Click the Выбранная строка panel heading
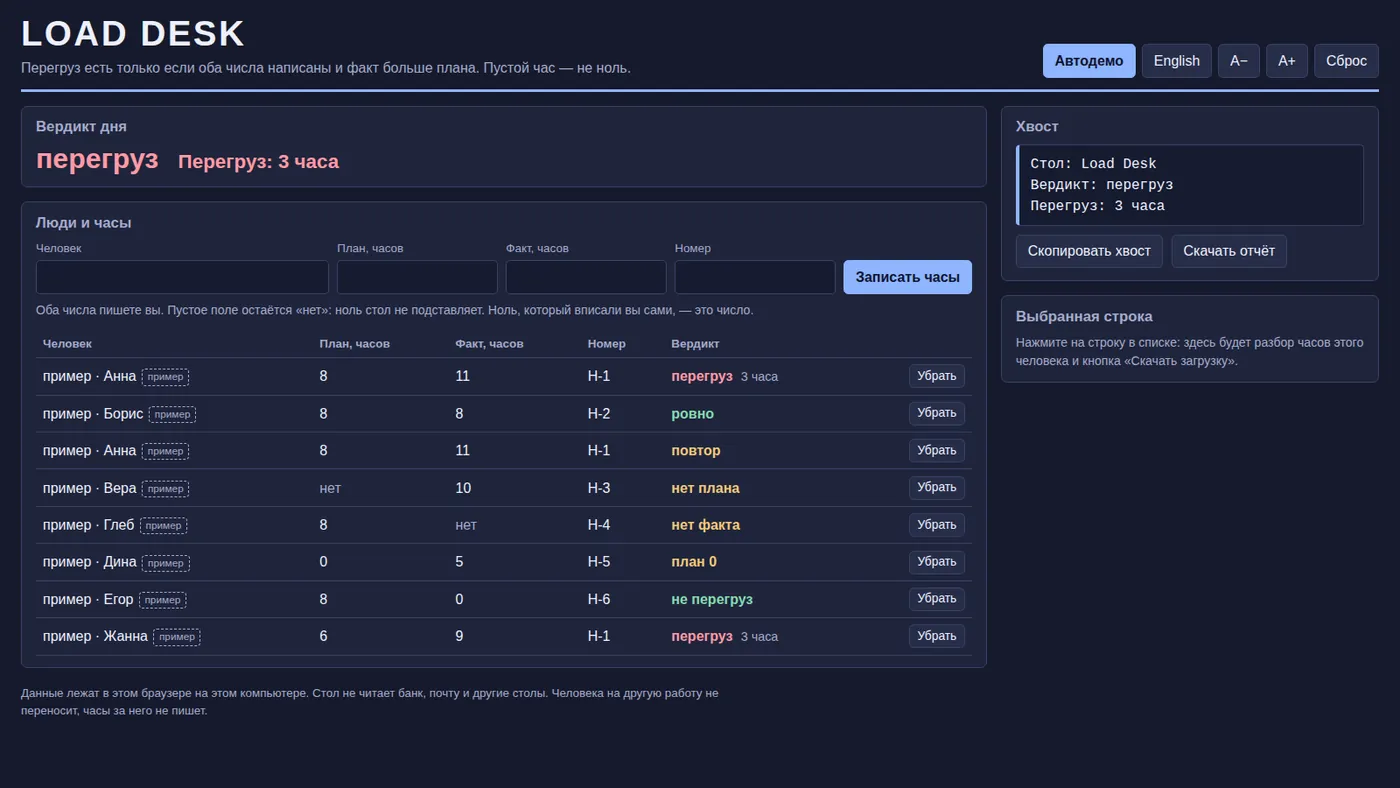 pos(1084,316)
